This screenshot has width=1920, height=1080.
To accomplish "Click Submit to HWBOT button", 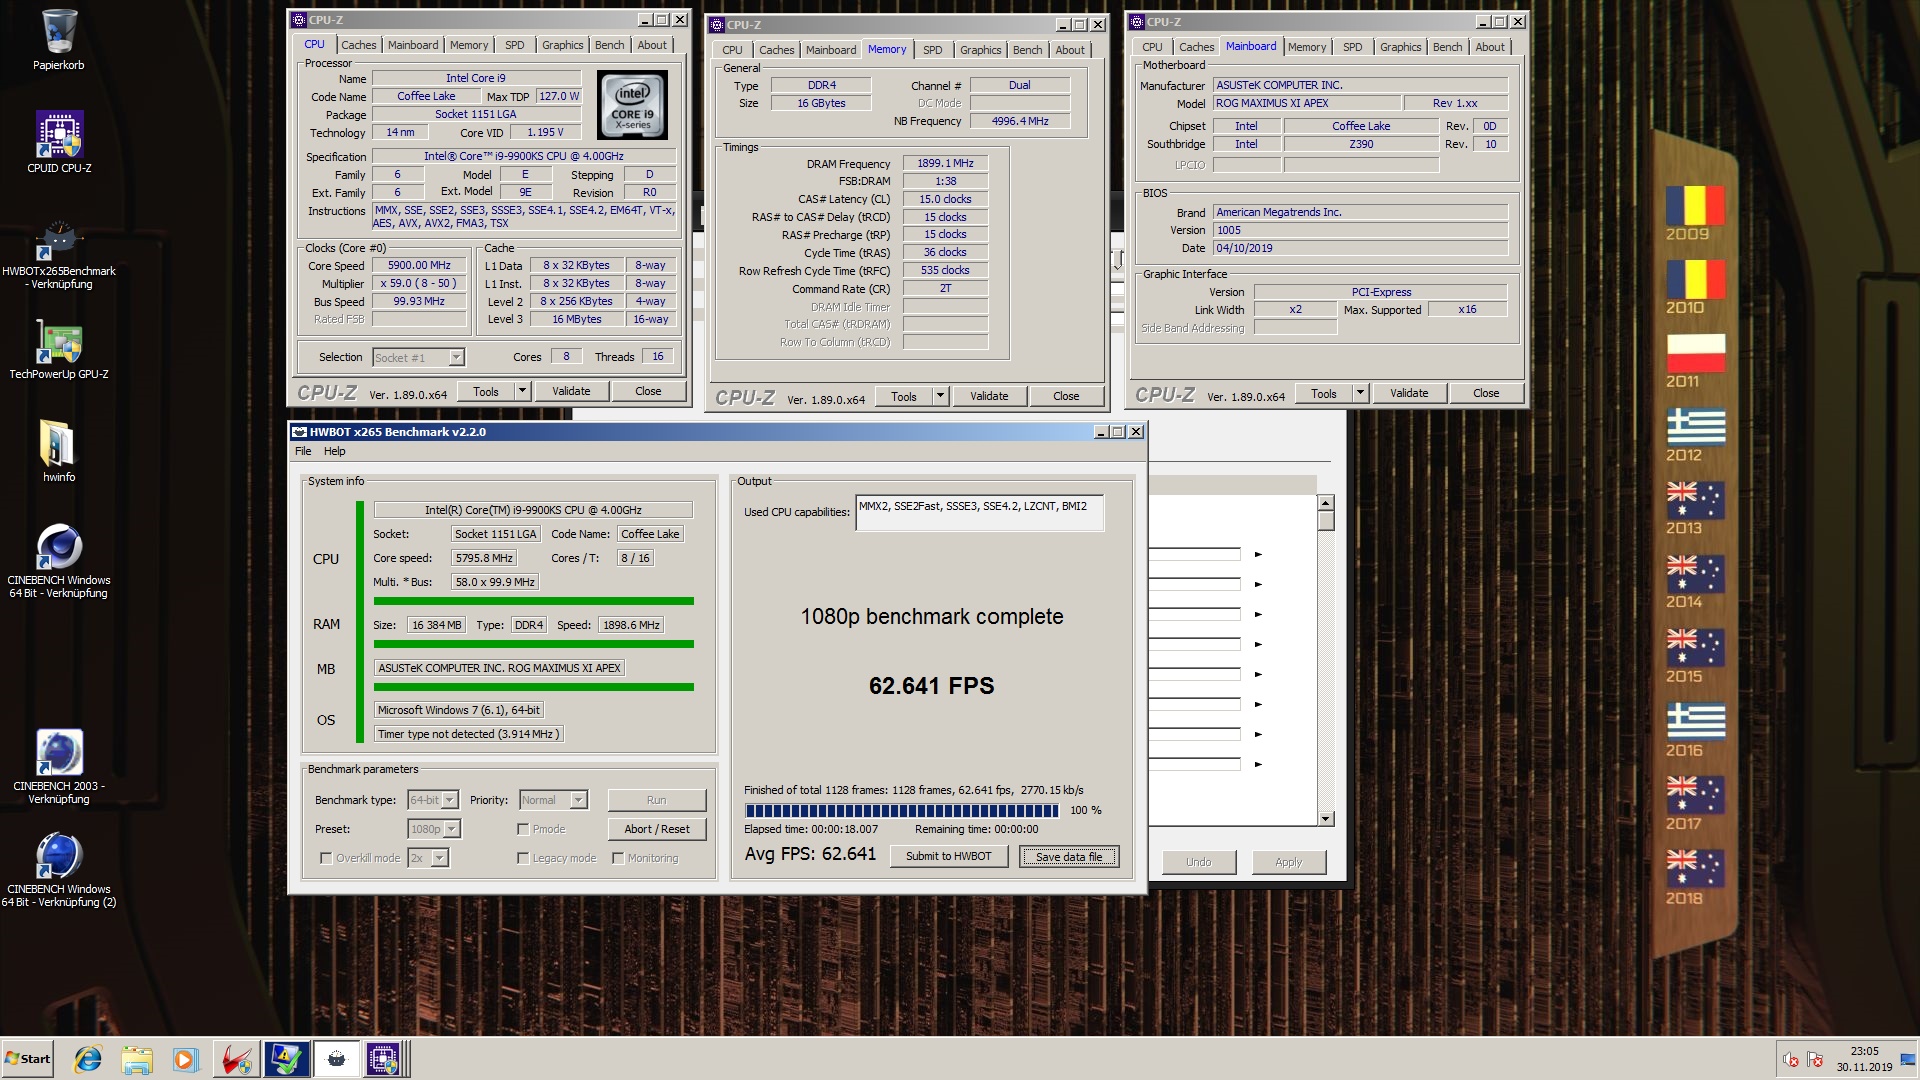I will click(x=948, y=856).
